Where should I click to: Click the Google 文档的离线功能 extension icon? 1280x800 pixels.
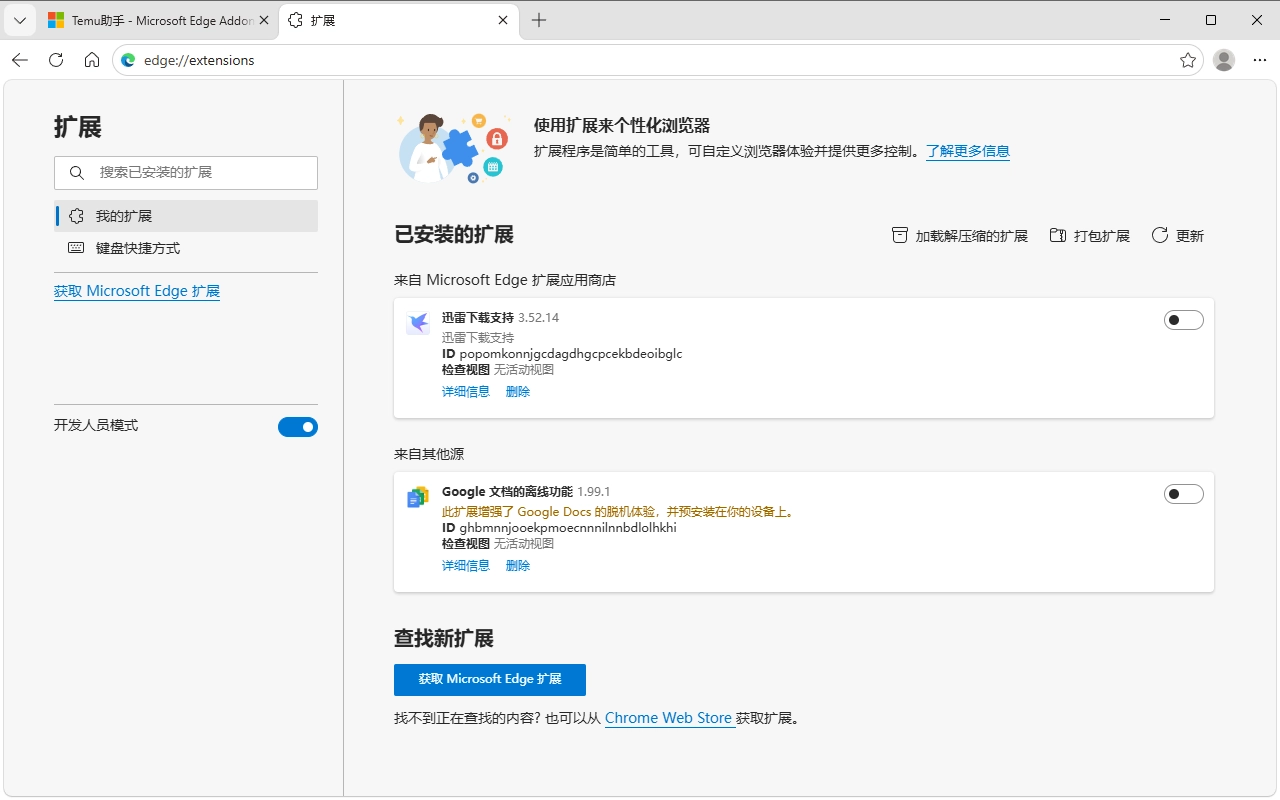(x=417, y=496)
